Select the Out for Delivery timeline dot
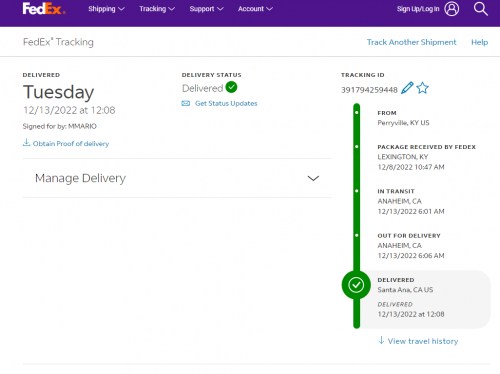500x374 pixels. [357, 235]
